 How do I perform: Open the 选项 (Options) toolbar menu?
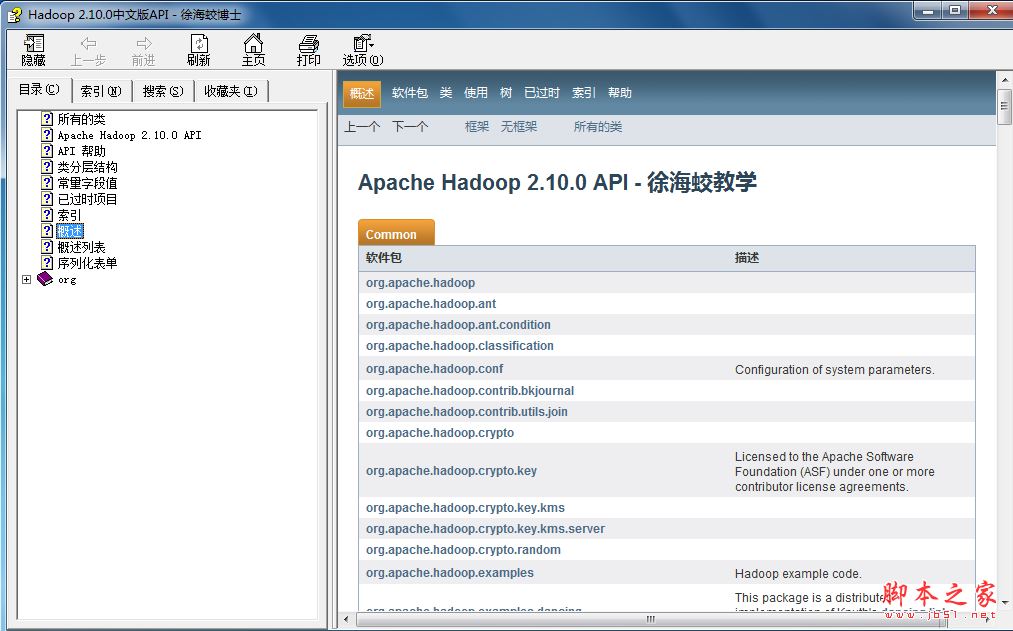[363, 50]
